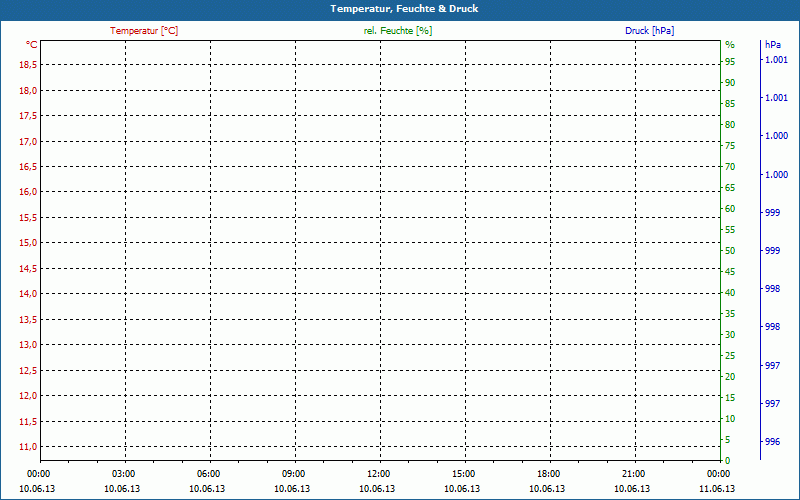Click the 06:00 time axis label
The width and height of the screenshot is (800, 500).
tap(209, 474)
